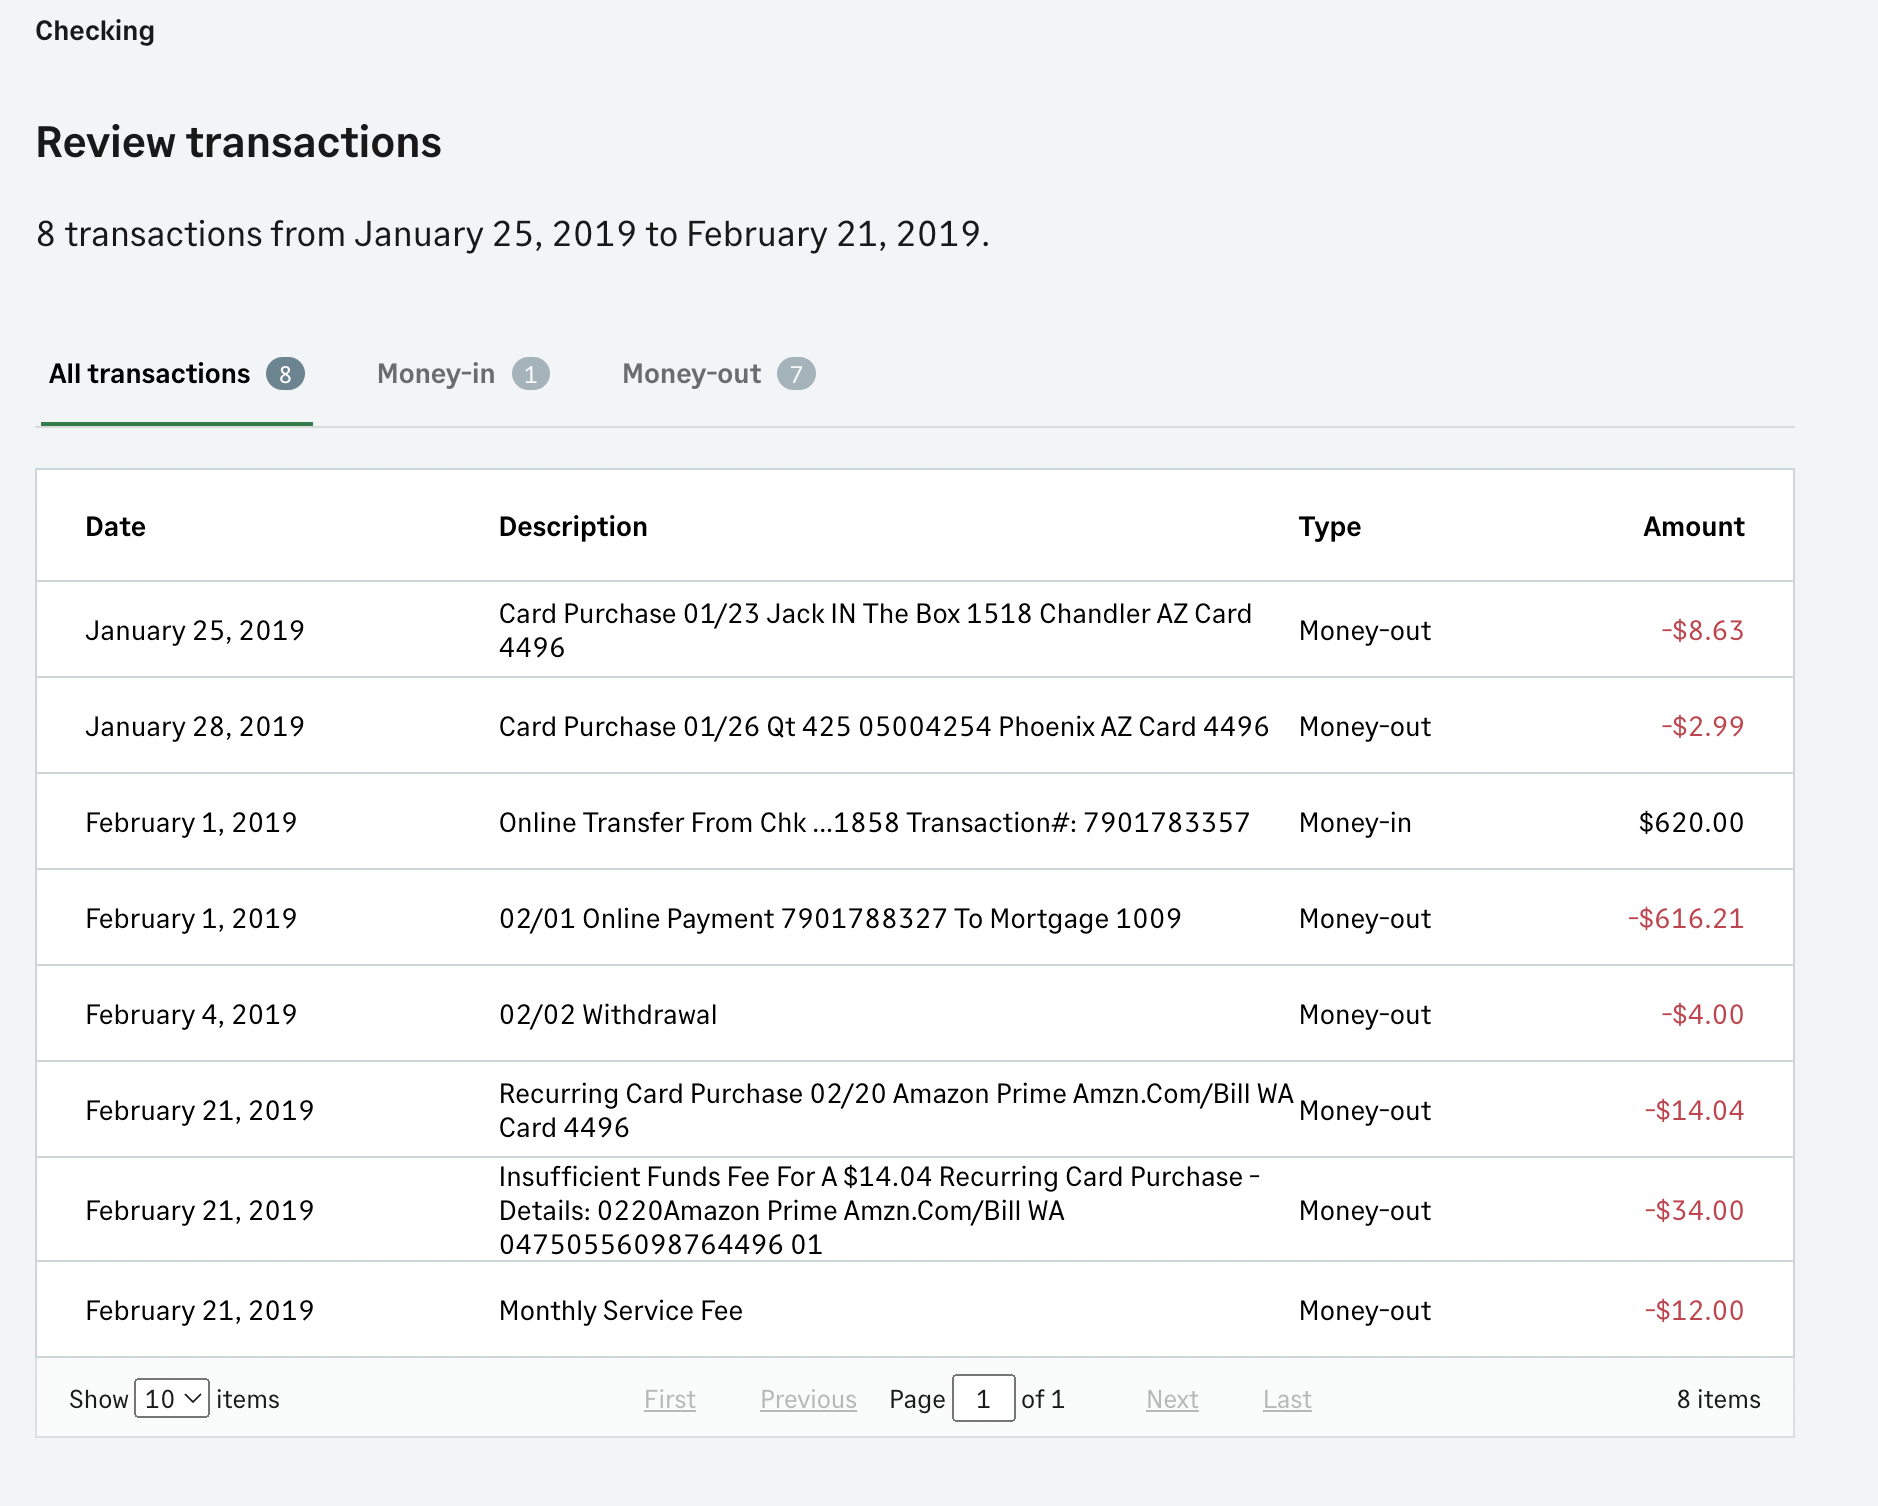
Task: Select the Jack In The Box transaction row
Action: 875,629
